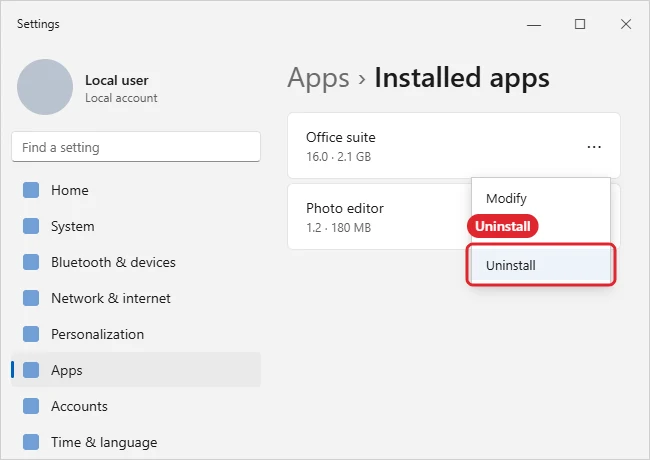Image resolution: width=650 pixels, height=460 pixels.
Task: Maximize the Settings window
Action: 580,24
